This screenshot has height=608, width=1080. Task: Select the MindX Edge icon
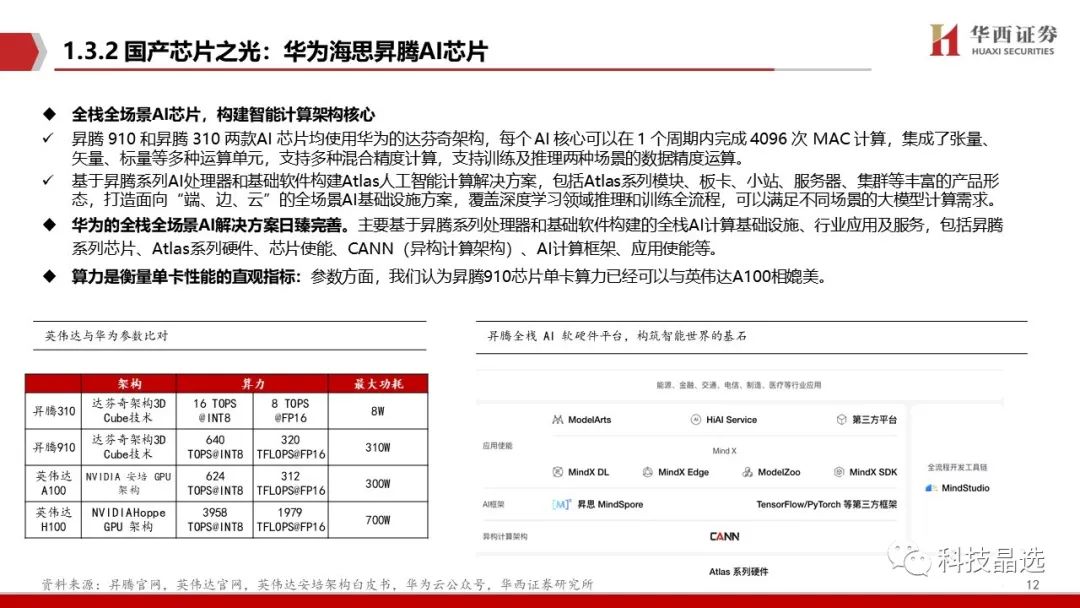coord(647,472)
